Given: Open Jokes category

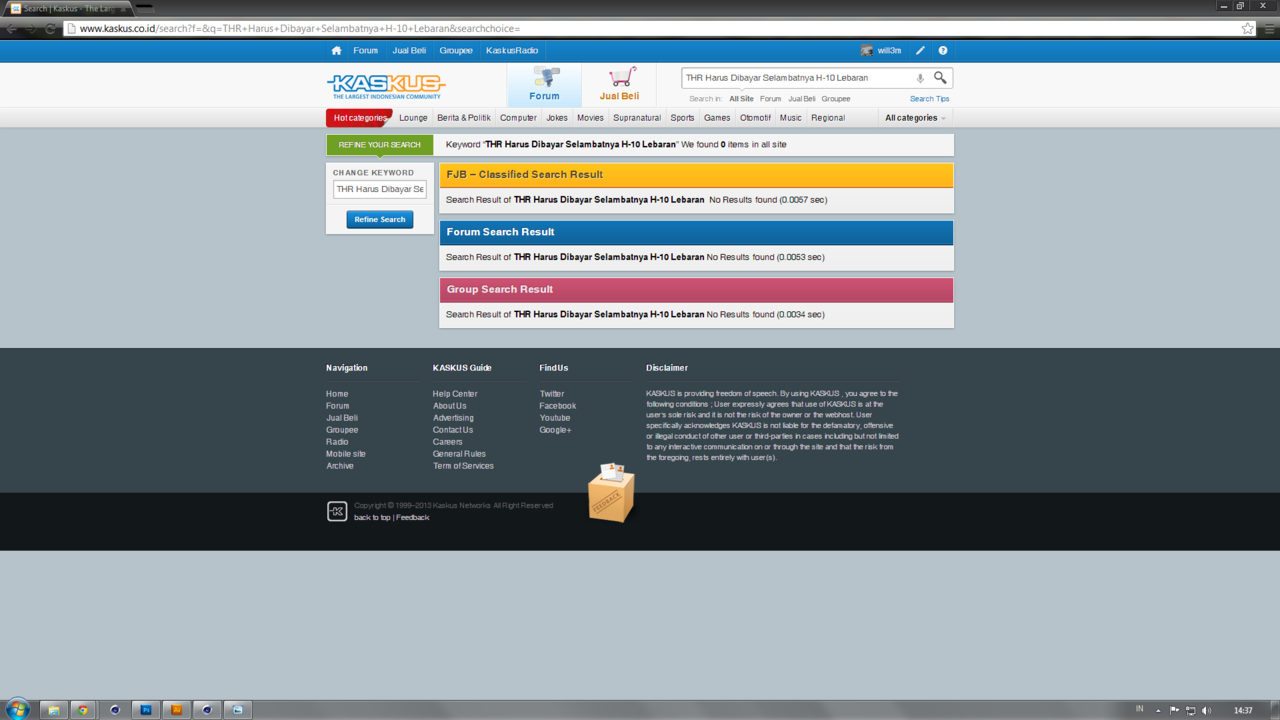Looking at the screenshot, I should [557, 118].
